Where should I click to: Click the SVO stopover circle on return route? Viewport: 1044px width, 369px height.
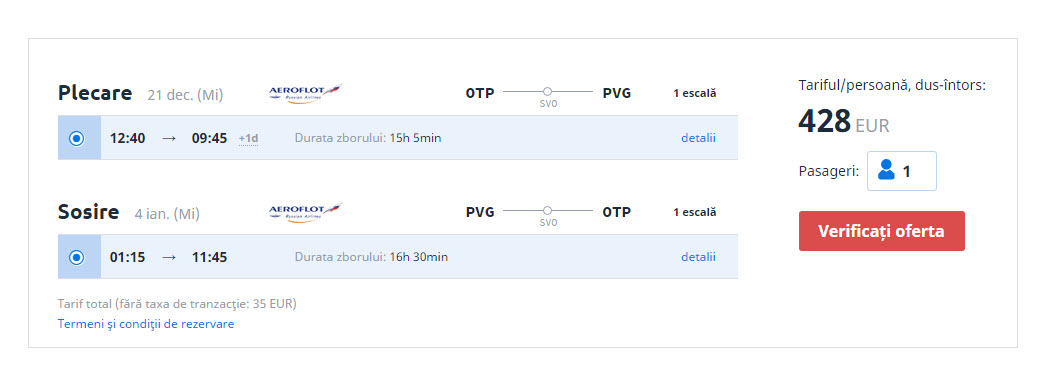[x=547, y=210]
